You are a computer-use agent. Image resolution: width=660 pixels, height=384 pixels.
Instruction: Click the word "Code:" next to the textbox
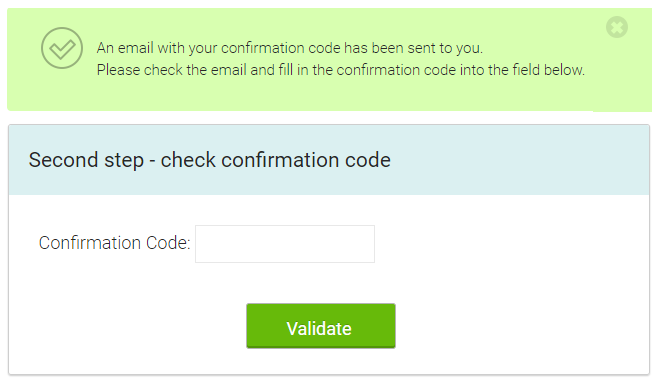[x=168, y=243]
